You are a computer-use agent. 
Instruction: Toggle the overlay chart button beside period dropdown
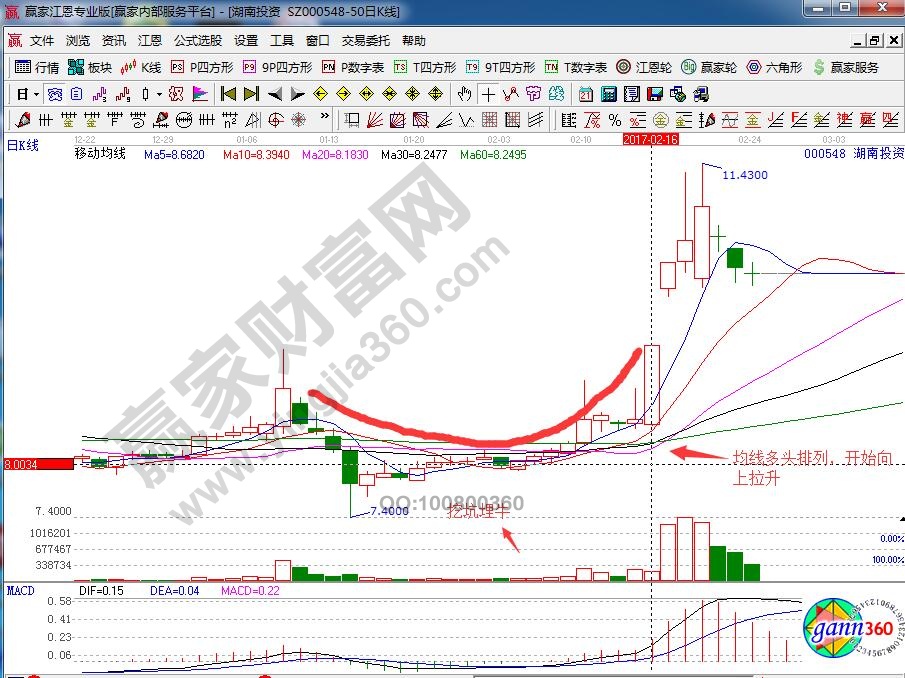click(55, 94)
